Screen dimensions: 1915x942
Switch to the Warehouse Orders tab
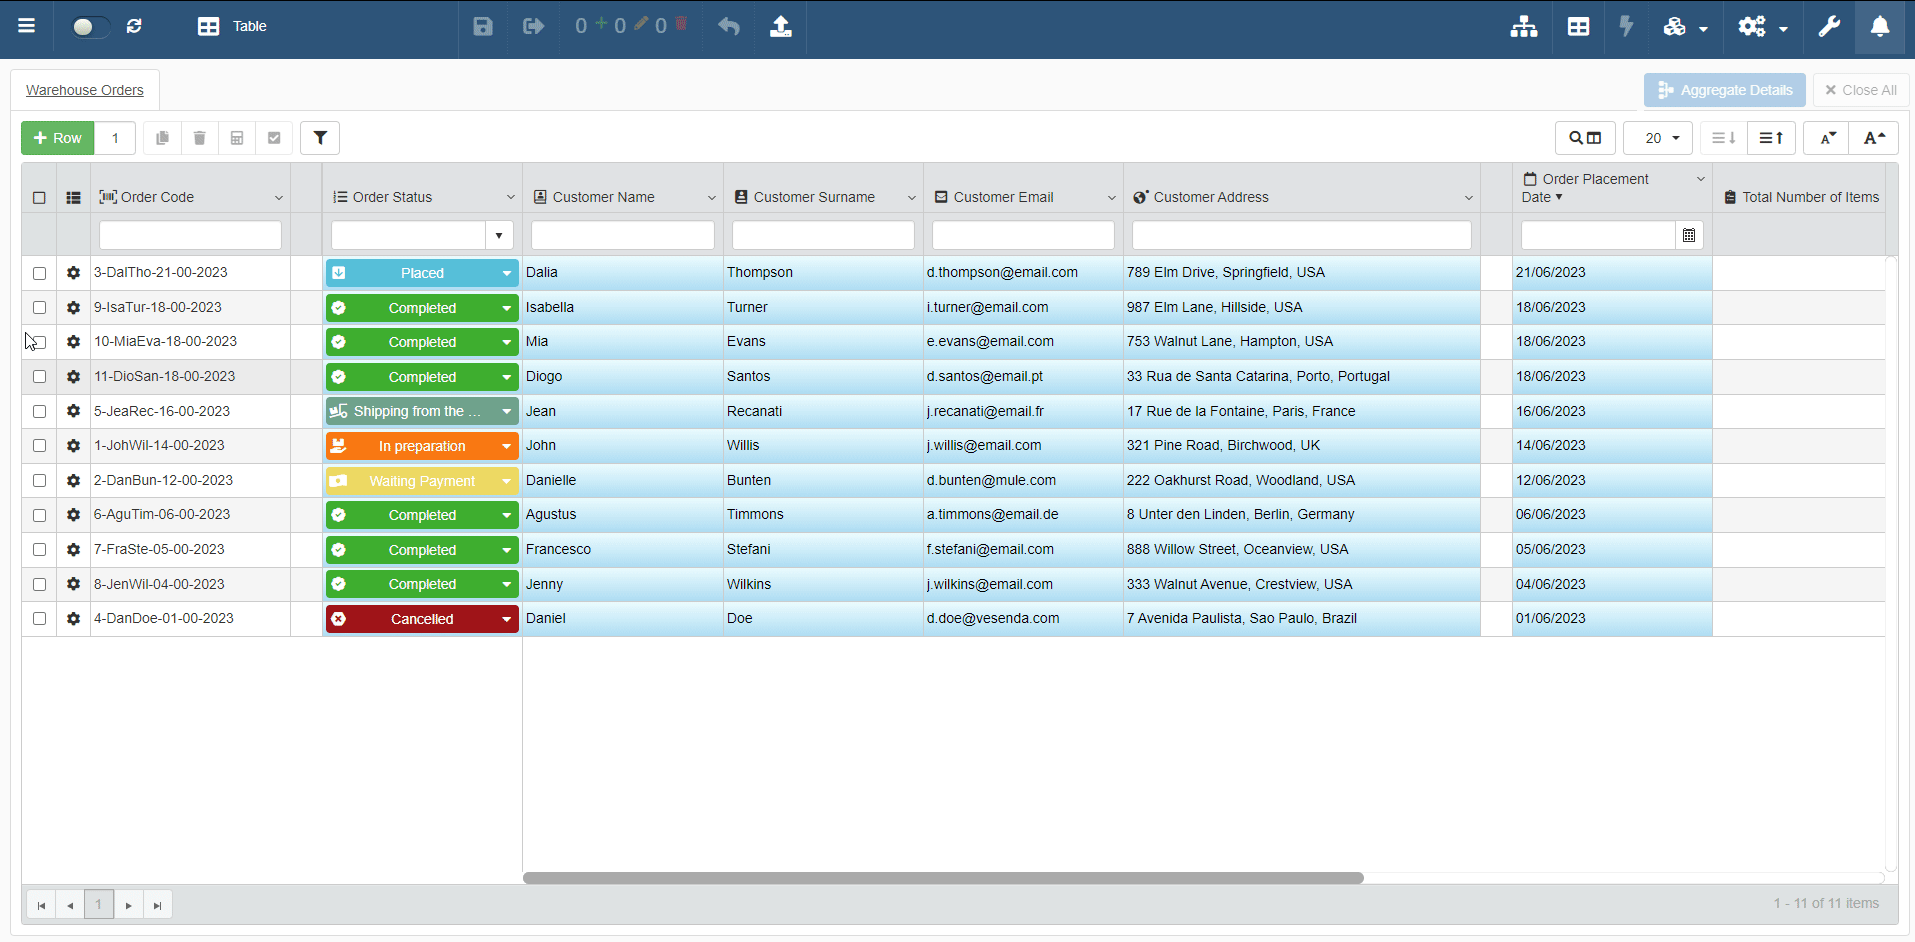[x=85, y=90]
